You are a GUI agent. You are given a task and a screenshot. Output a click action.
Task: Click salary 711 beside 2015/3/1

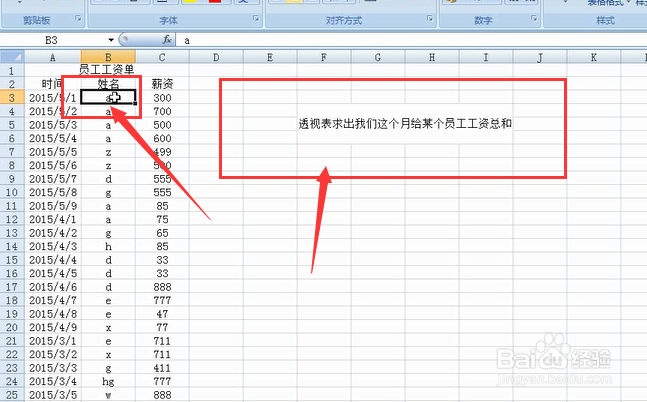pyautogui.click(x=162, y=341)
